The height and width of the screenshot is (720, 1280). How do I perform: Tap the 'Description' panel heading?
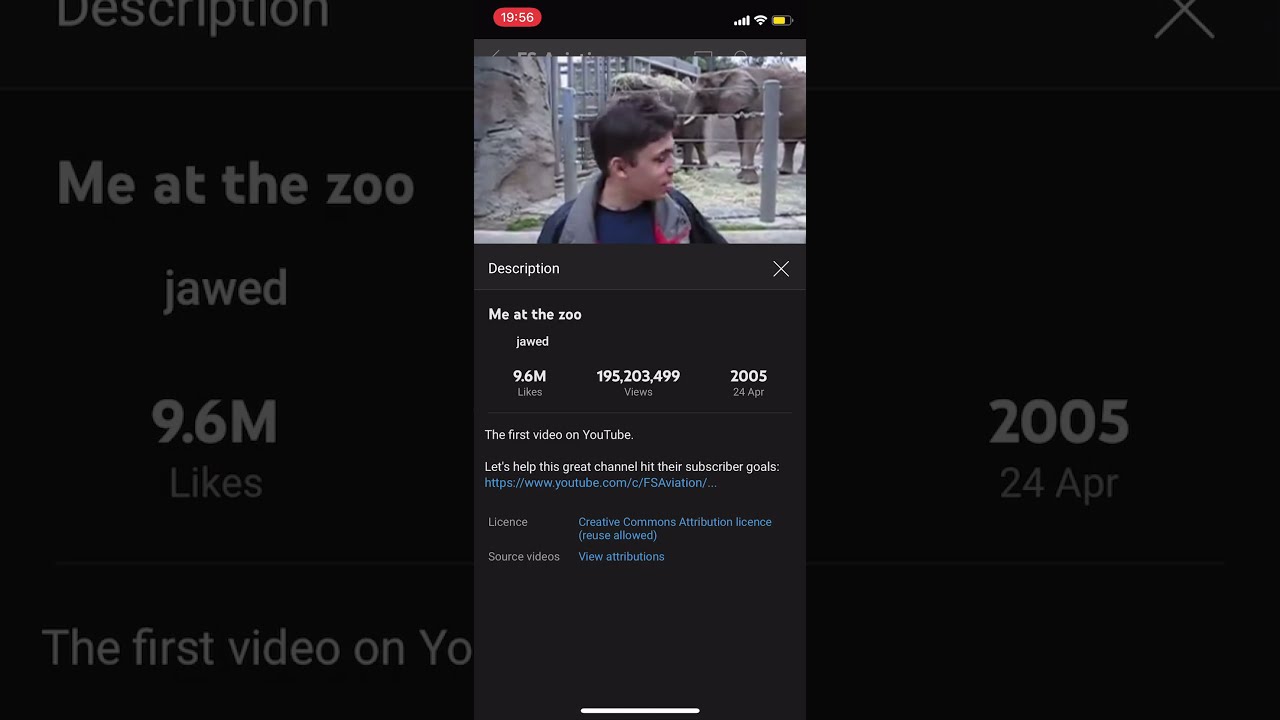click(524, 269)
